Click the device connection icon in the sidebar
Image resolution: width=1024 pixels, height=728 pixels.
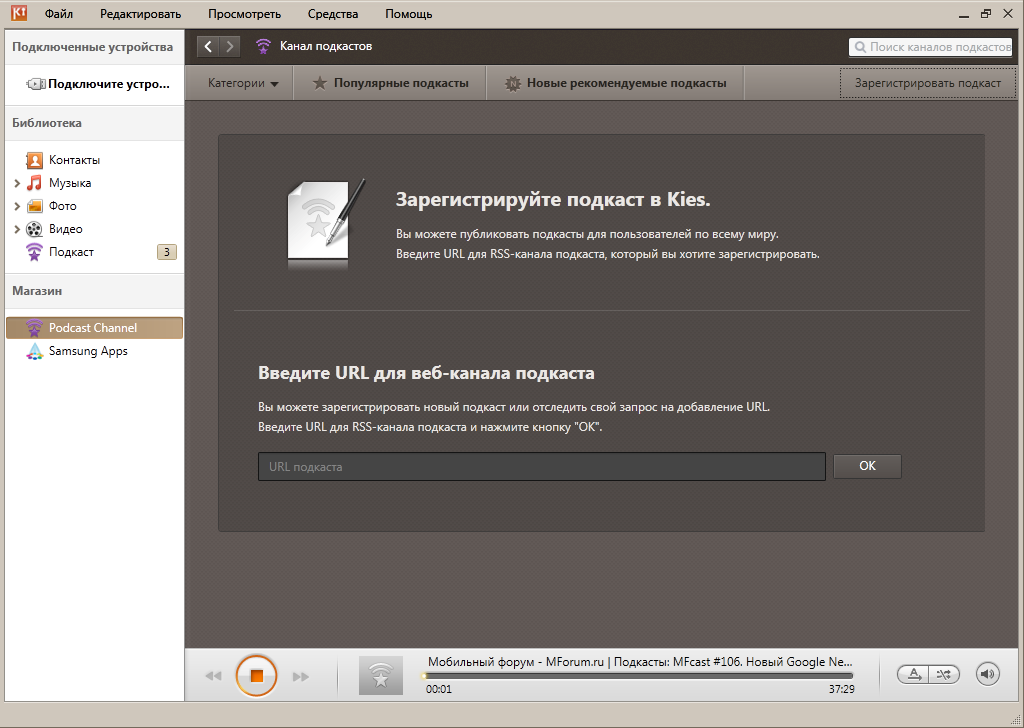pyautogui.click(x=36, y=84)
